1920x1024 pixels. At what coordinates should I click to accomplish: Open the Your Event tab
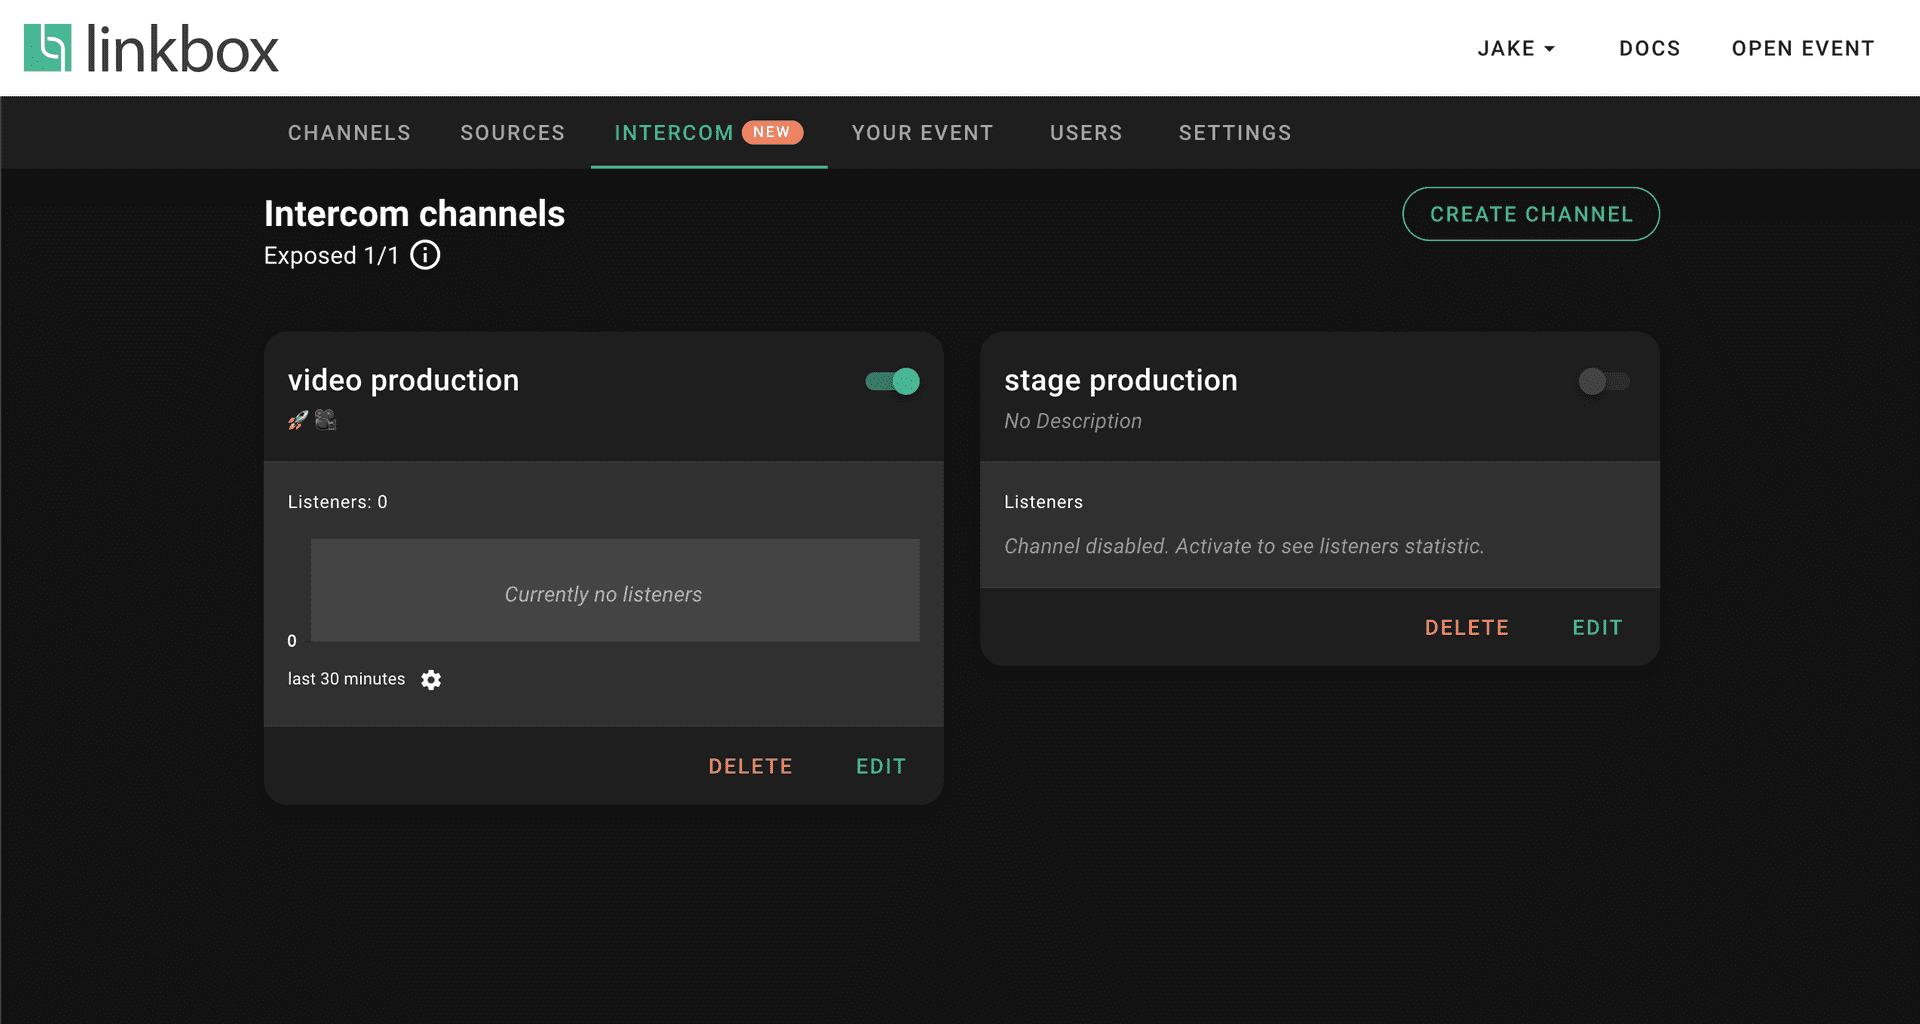[x=922, y=133]
